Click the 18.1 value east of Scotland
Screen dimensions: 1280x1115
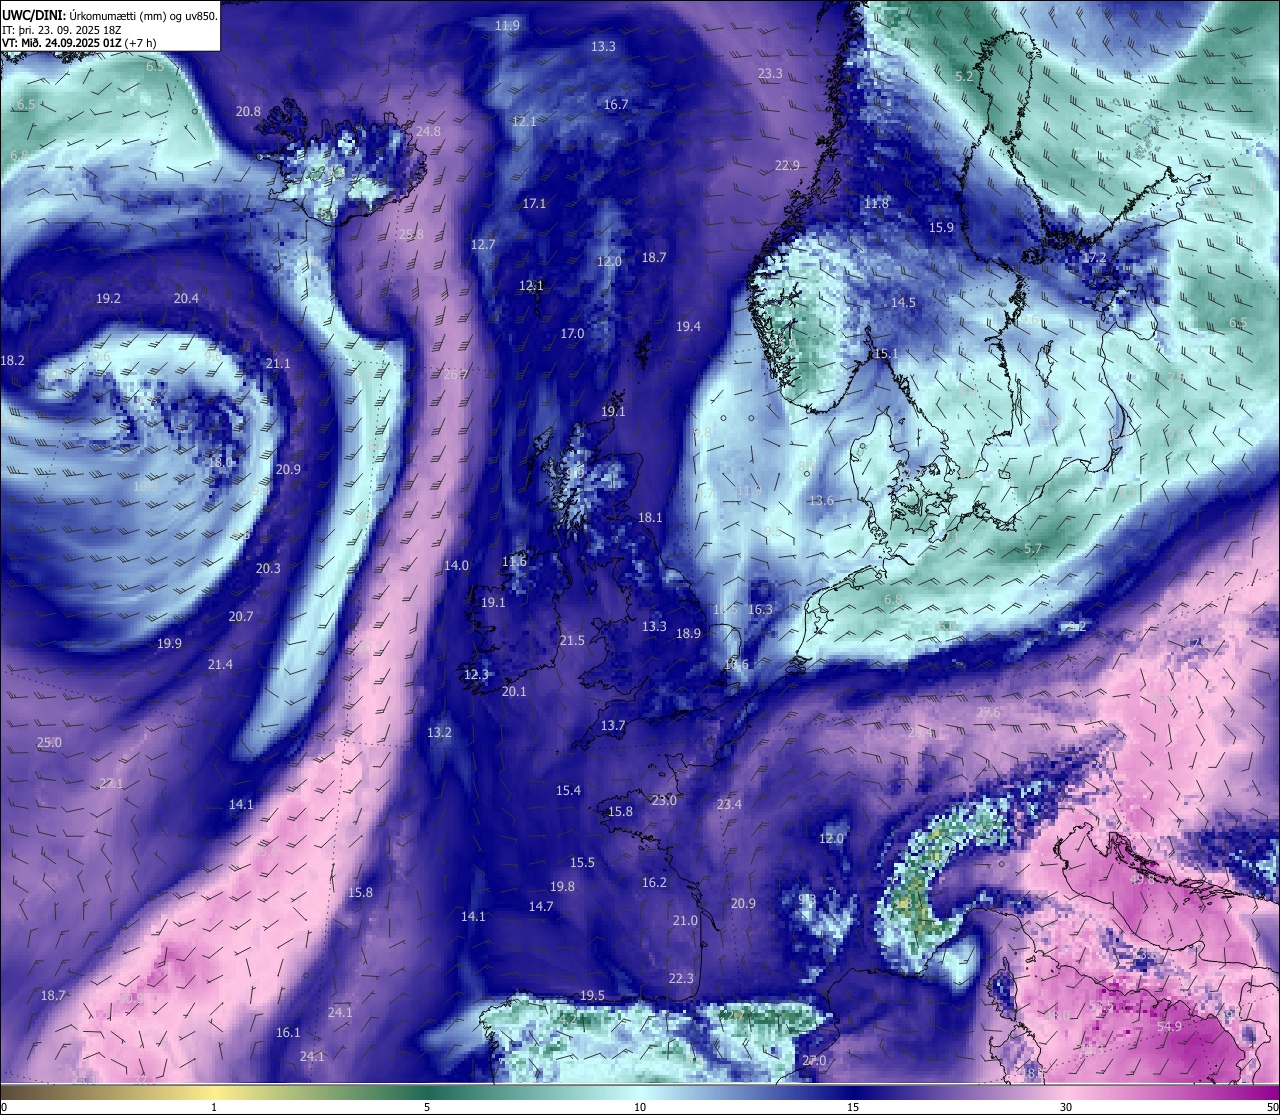(650, 517)
